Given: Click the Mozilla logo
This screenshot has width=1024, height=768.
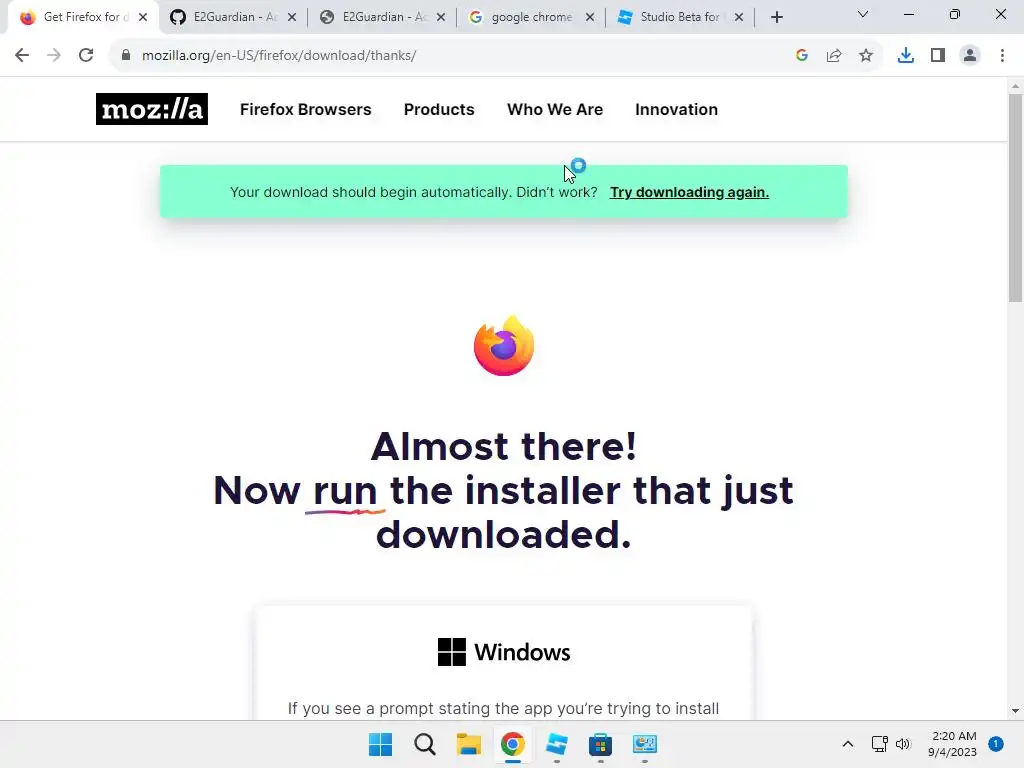Looking at the screenshot, I should coord(152,109).
